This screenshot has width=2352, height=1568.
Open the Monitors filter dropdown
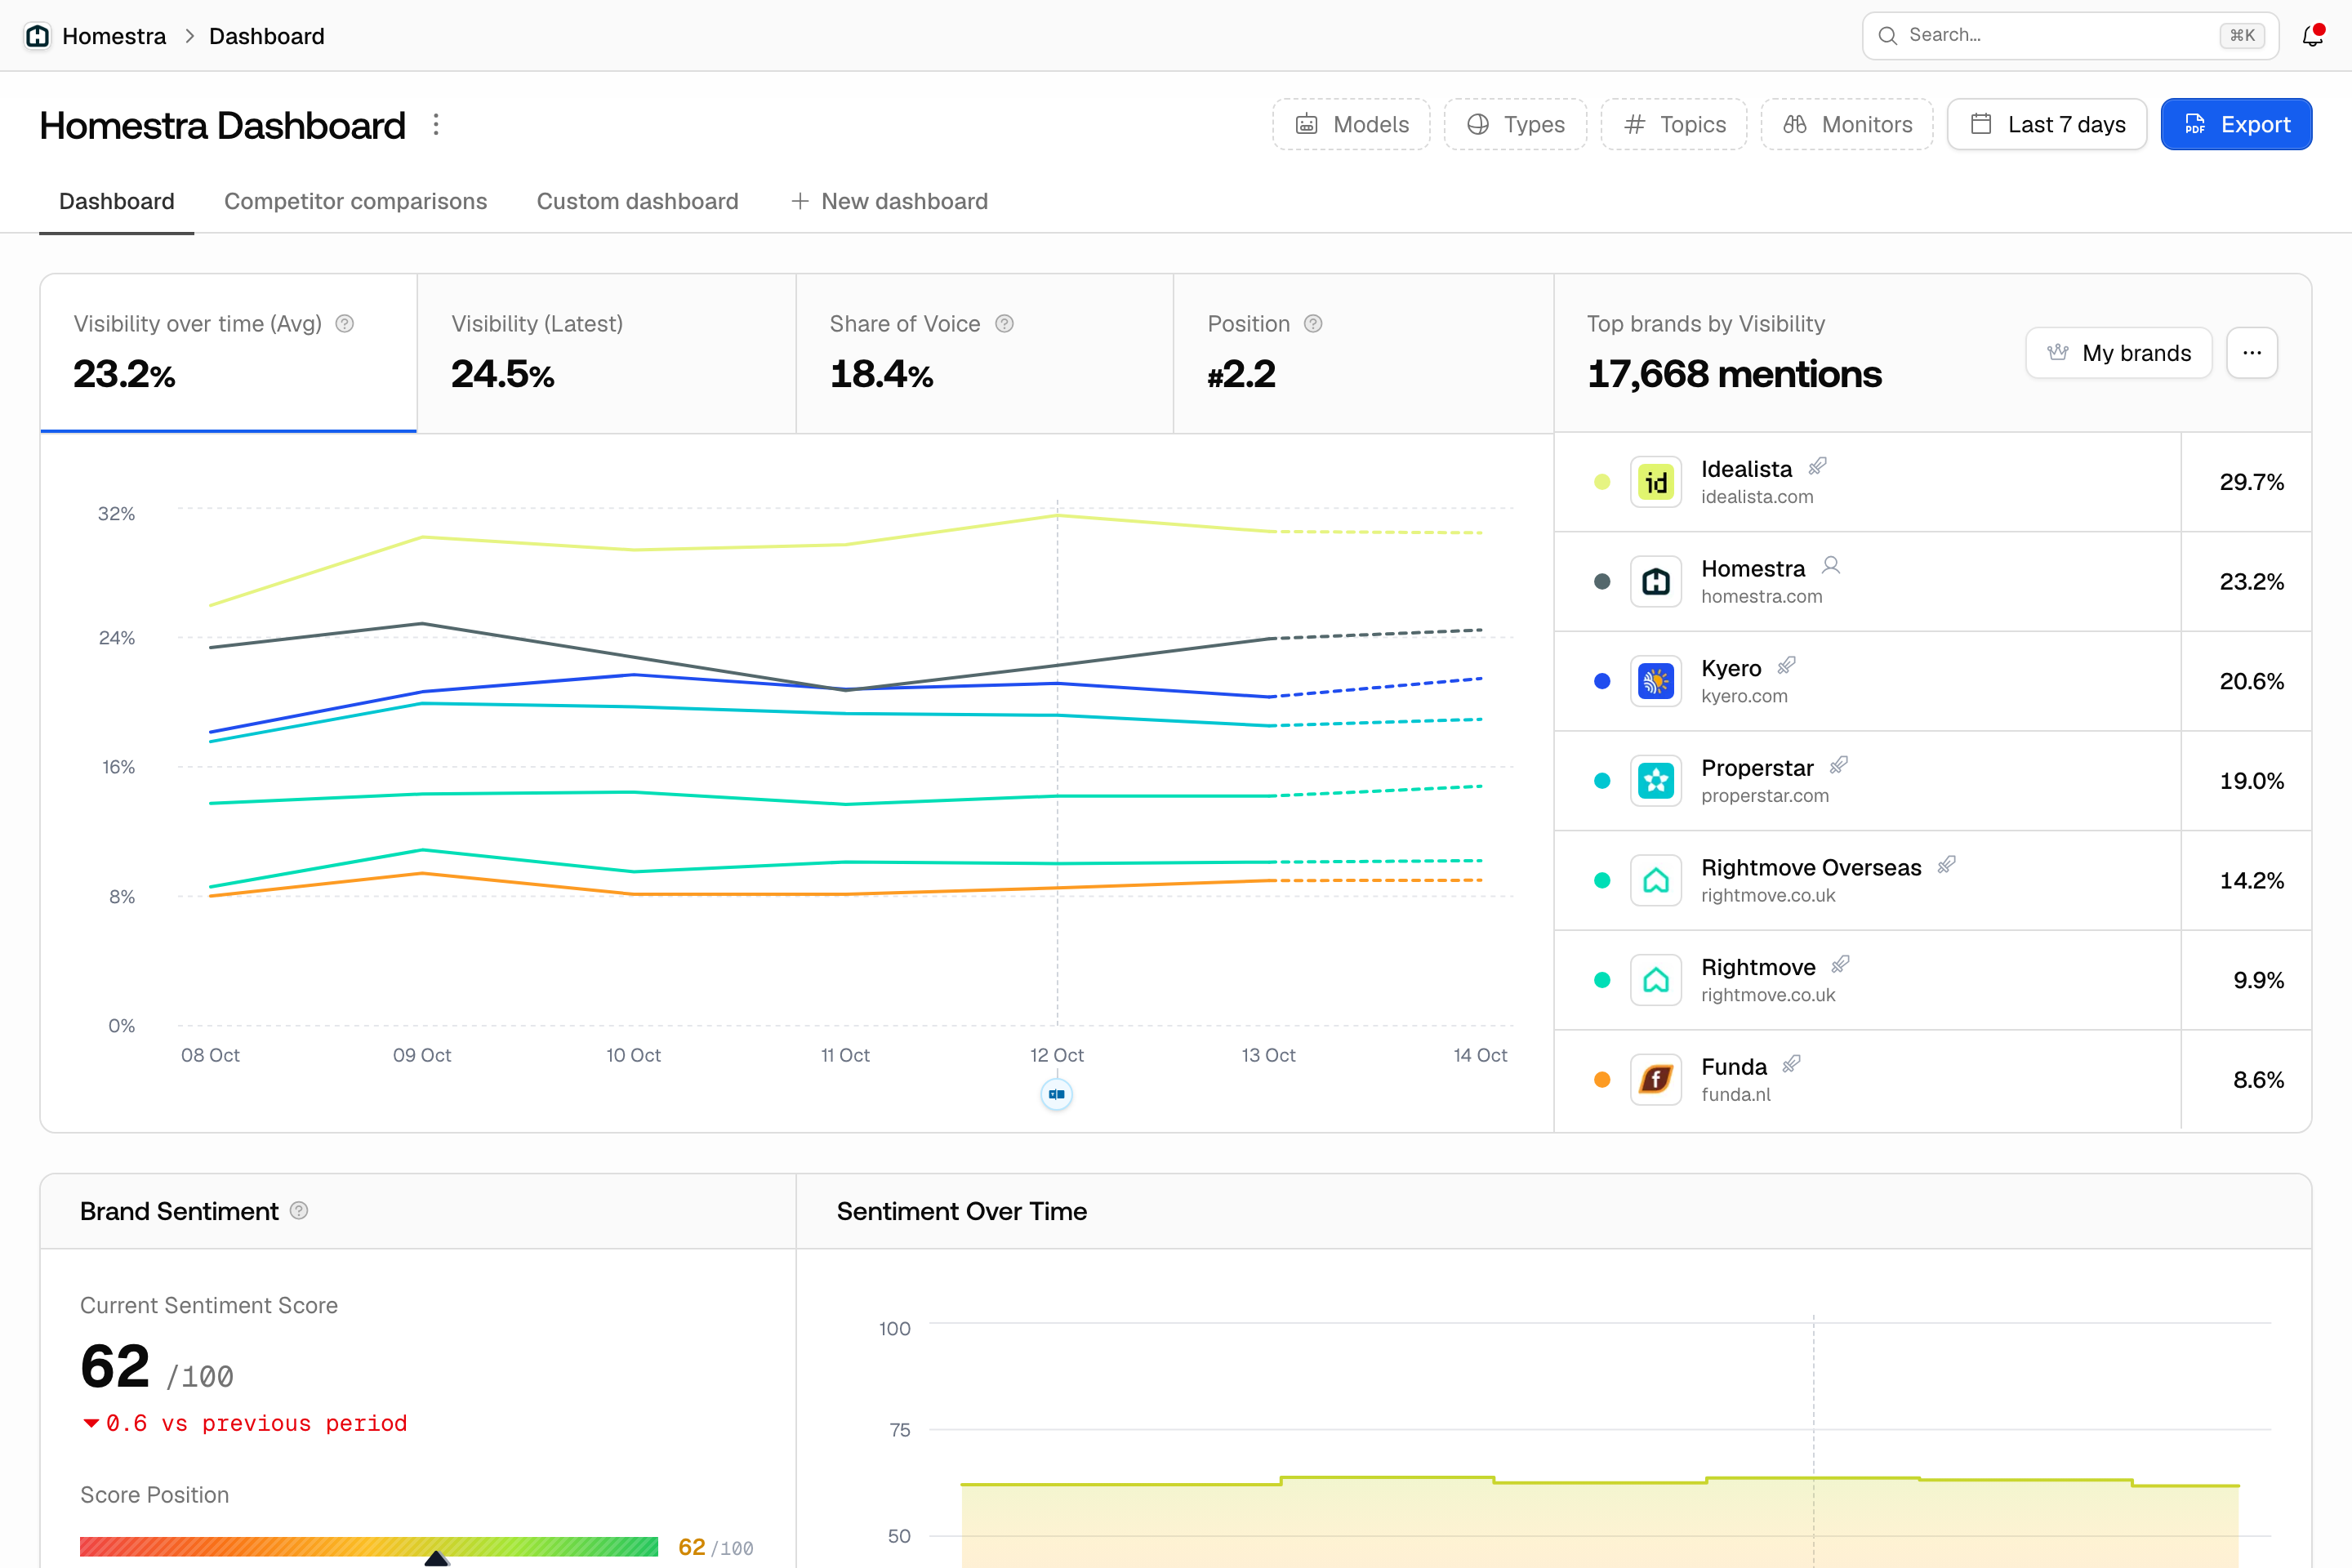1847,125
